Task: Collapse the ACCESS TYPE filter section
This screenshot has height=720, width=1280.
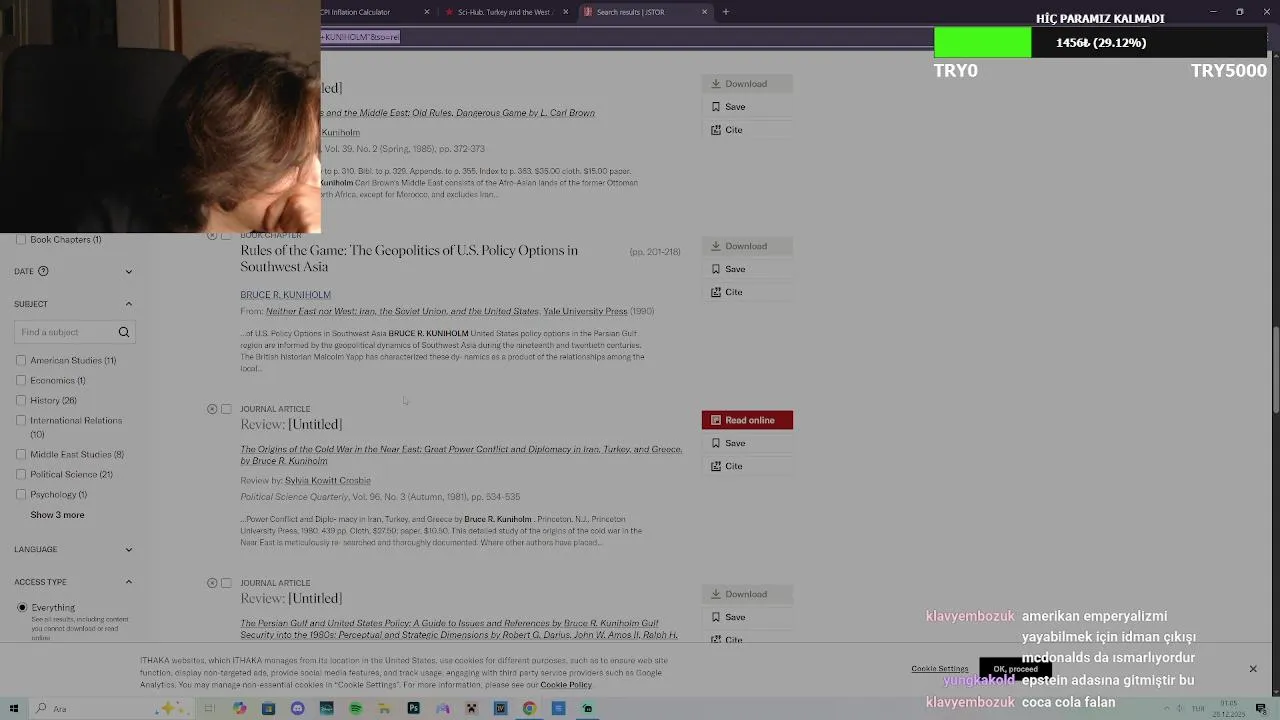Action: pos(128,582)
